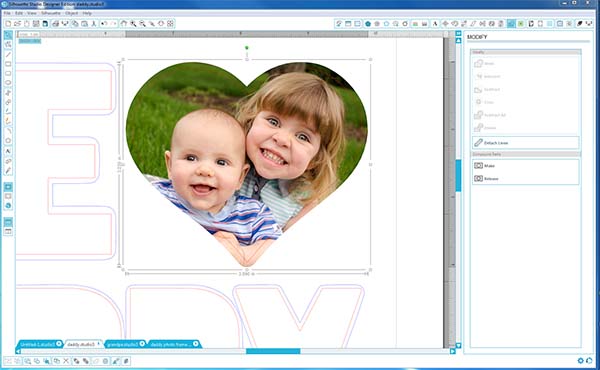Switch to the Untitled-1.studio3 tab
This screenshot has width=600, height=370.
(x=38, y=344)
